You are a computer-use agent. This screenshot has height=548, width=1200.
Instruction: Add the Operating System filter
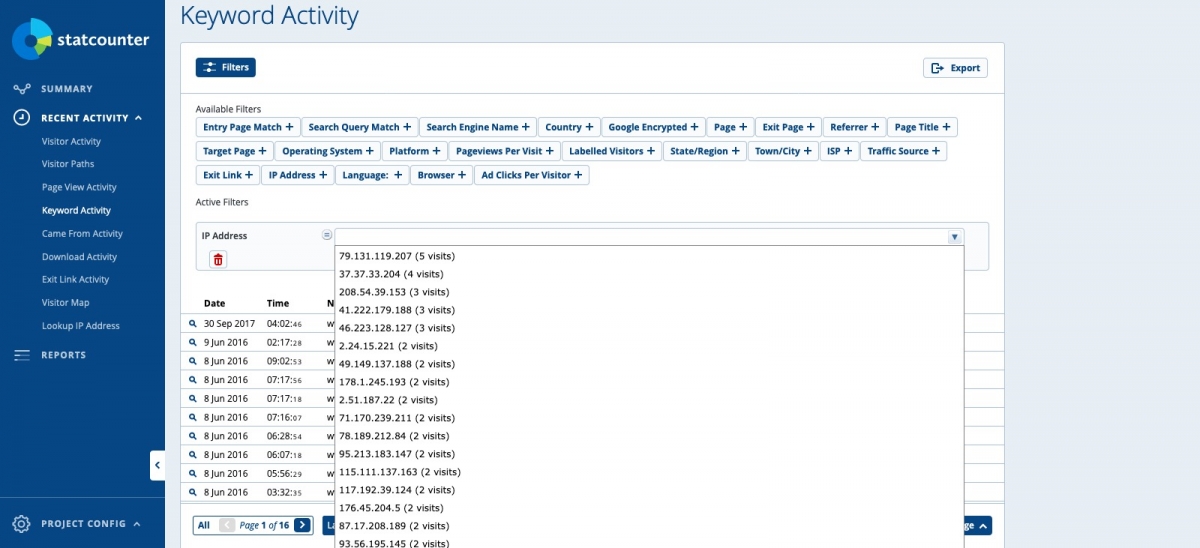click(328, 151)
